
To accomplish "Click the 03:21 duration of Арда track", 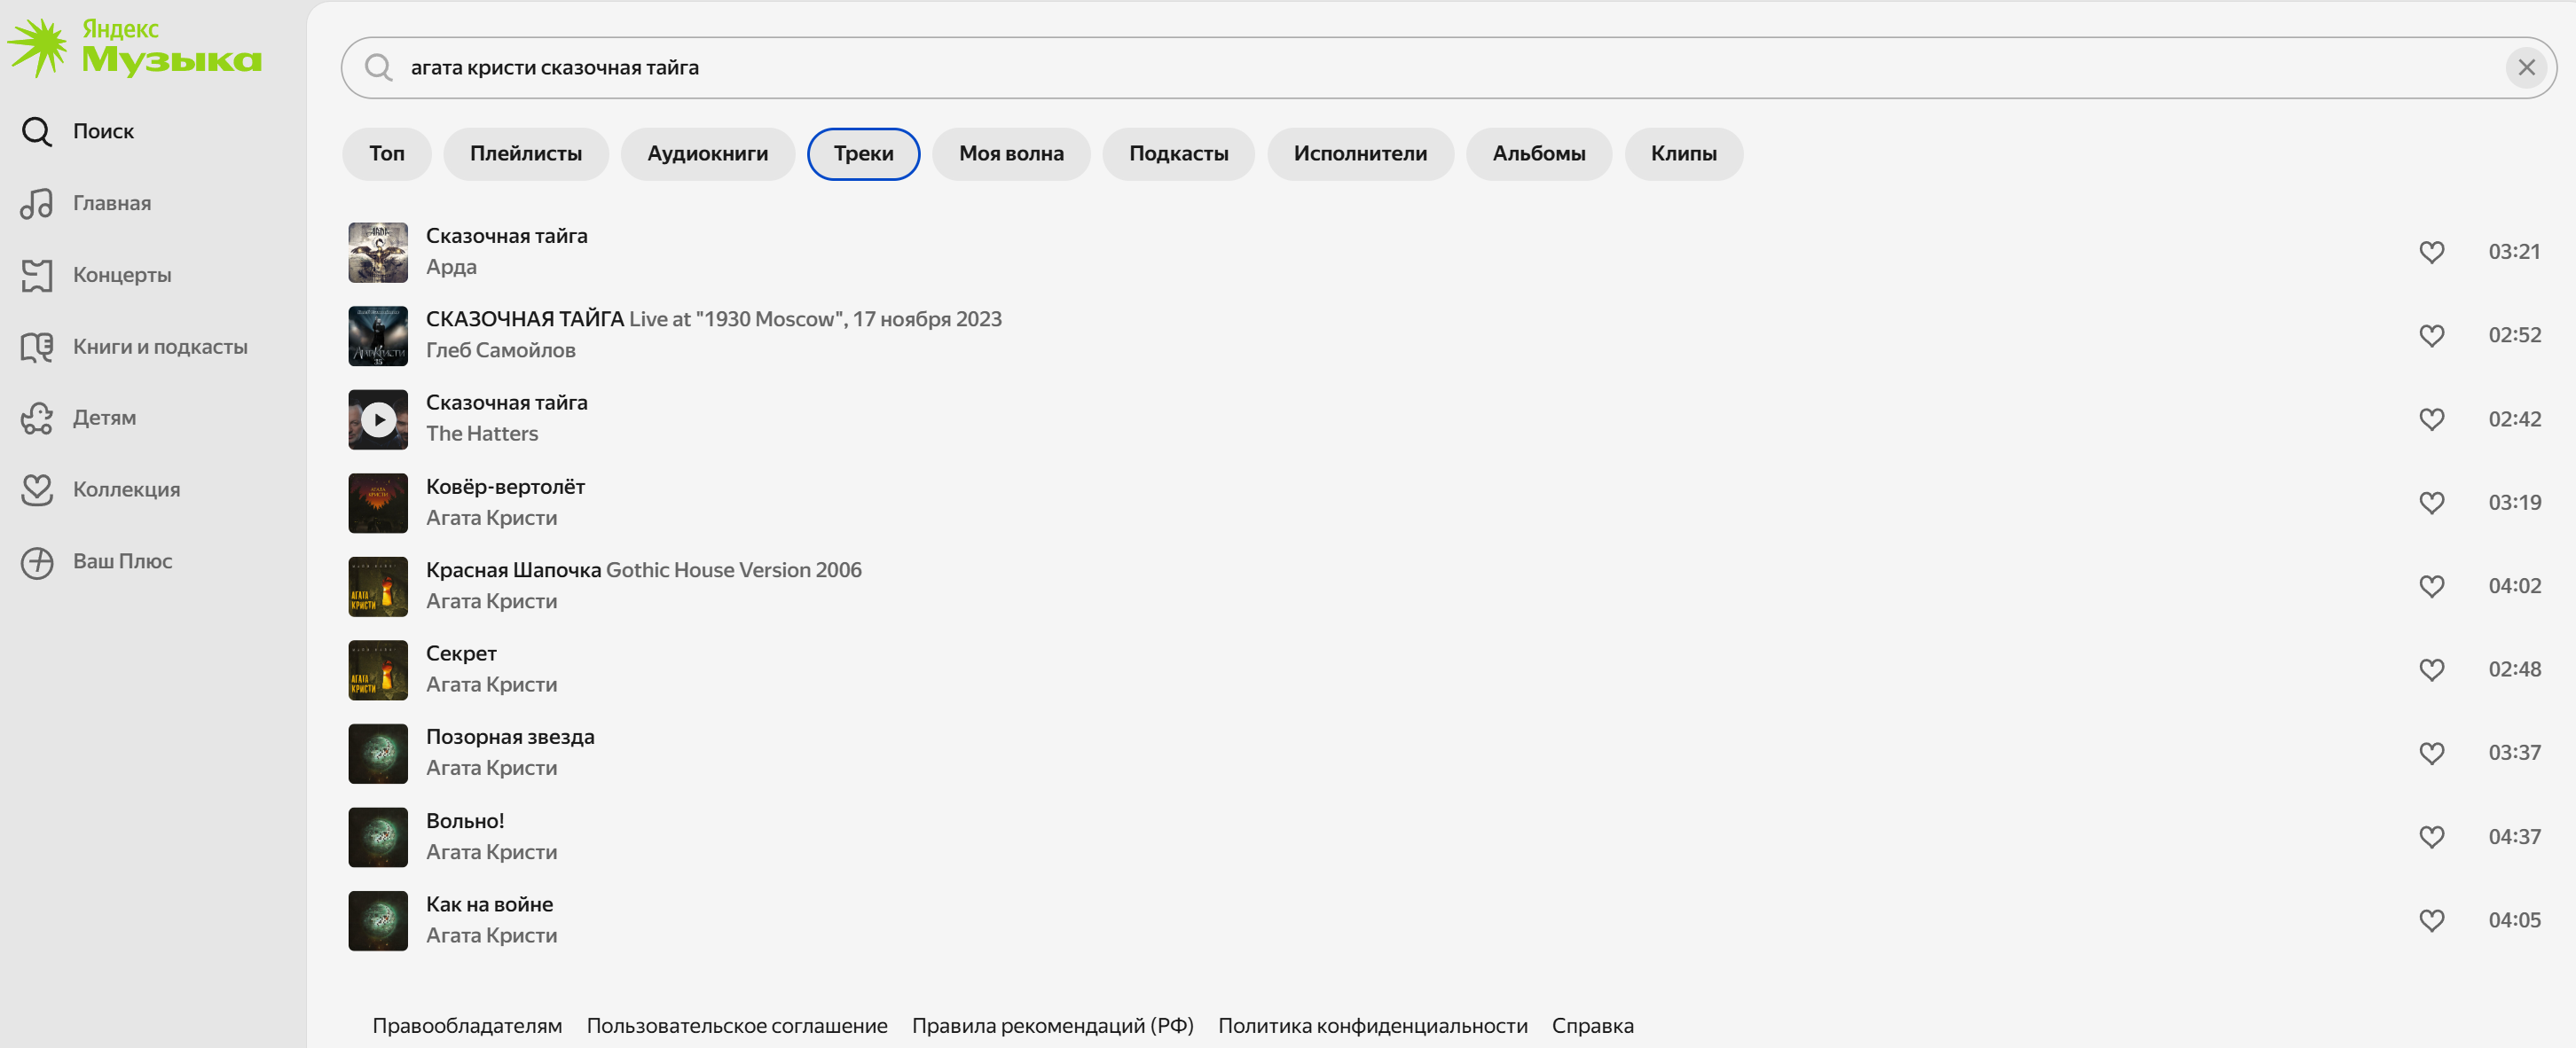I will (x=2514, y=252).
